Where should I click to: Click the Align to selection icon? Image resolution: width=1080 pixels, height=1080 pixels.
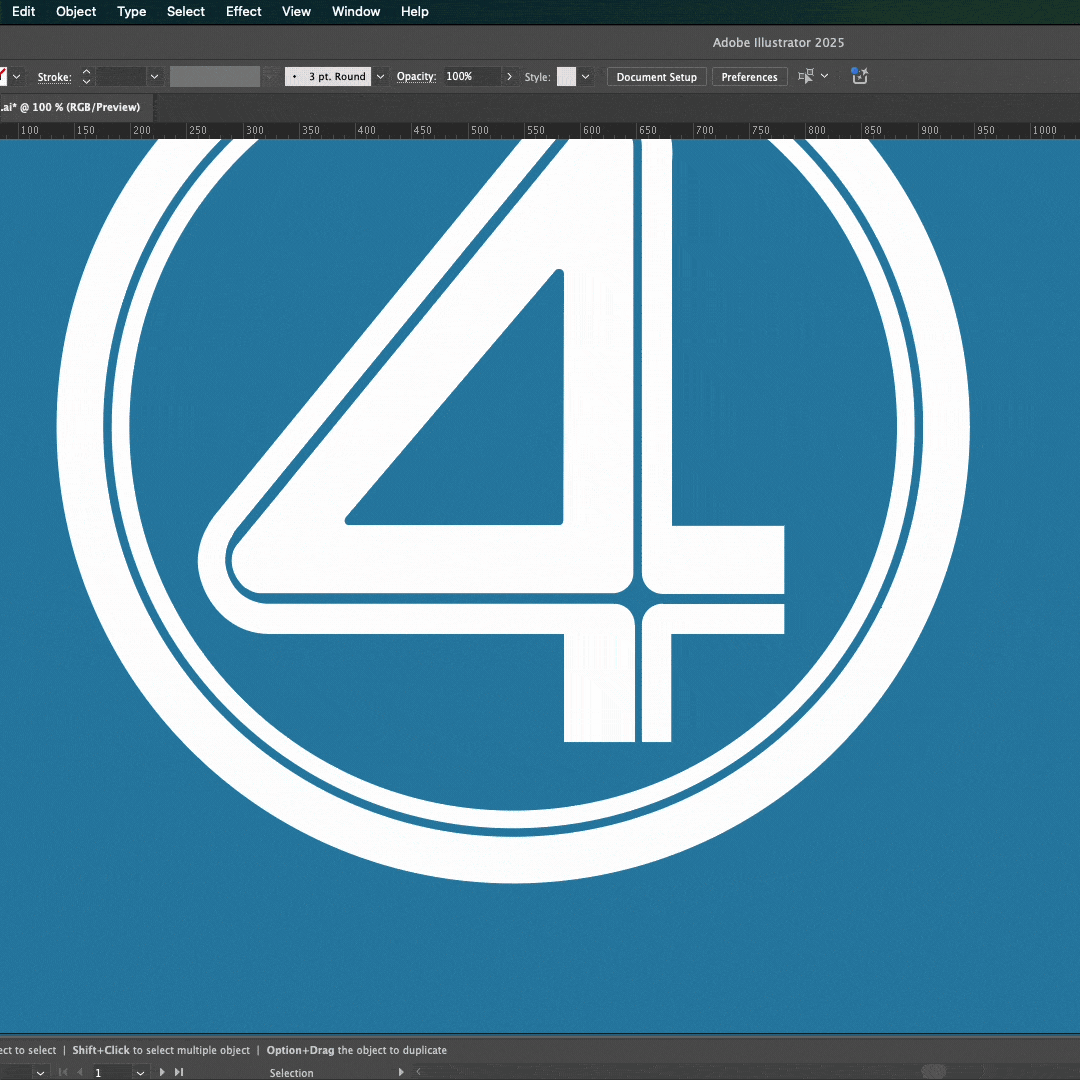805,76
